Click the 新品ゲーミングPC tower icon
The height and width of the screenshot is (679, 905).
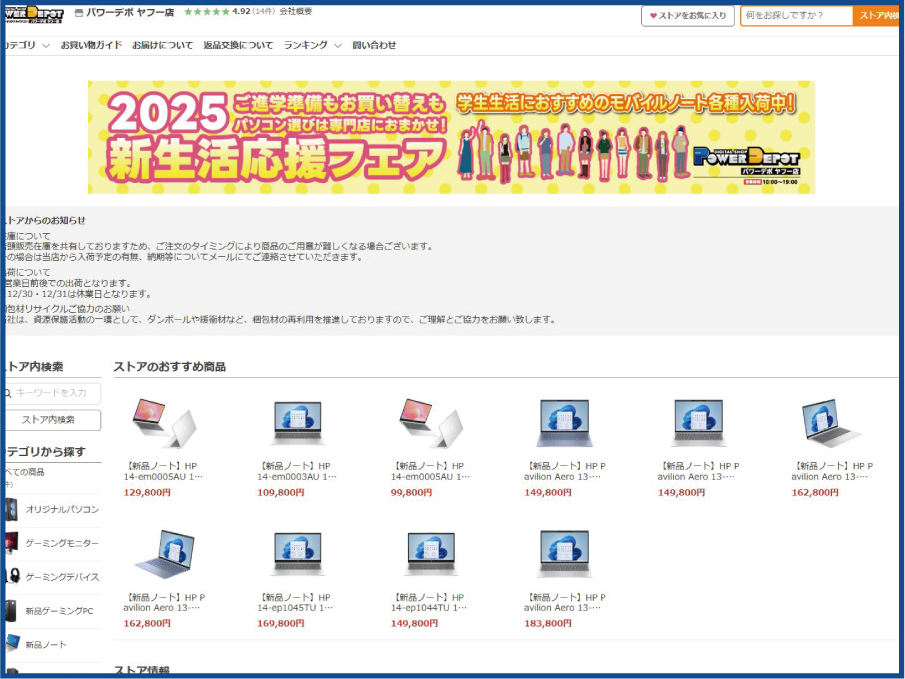coord(12,611)
